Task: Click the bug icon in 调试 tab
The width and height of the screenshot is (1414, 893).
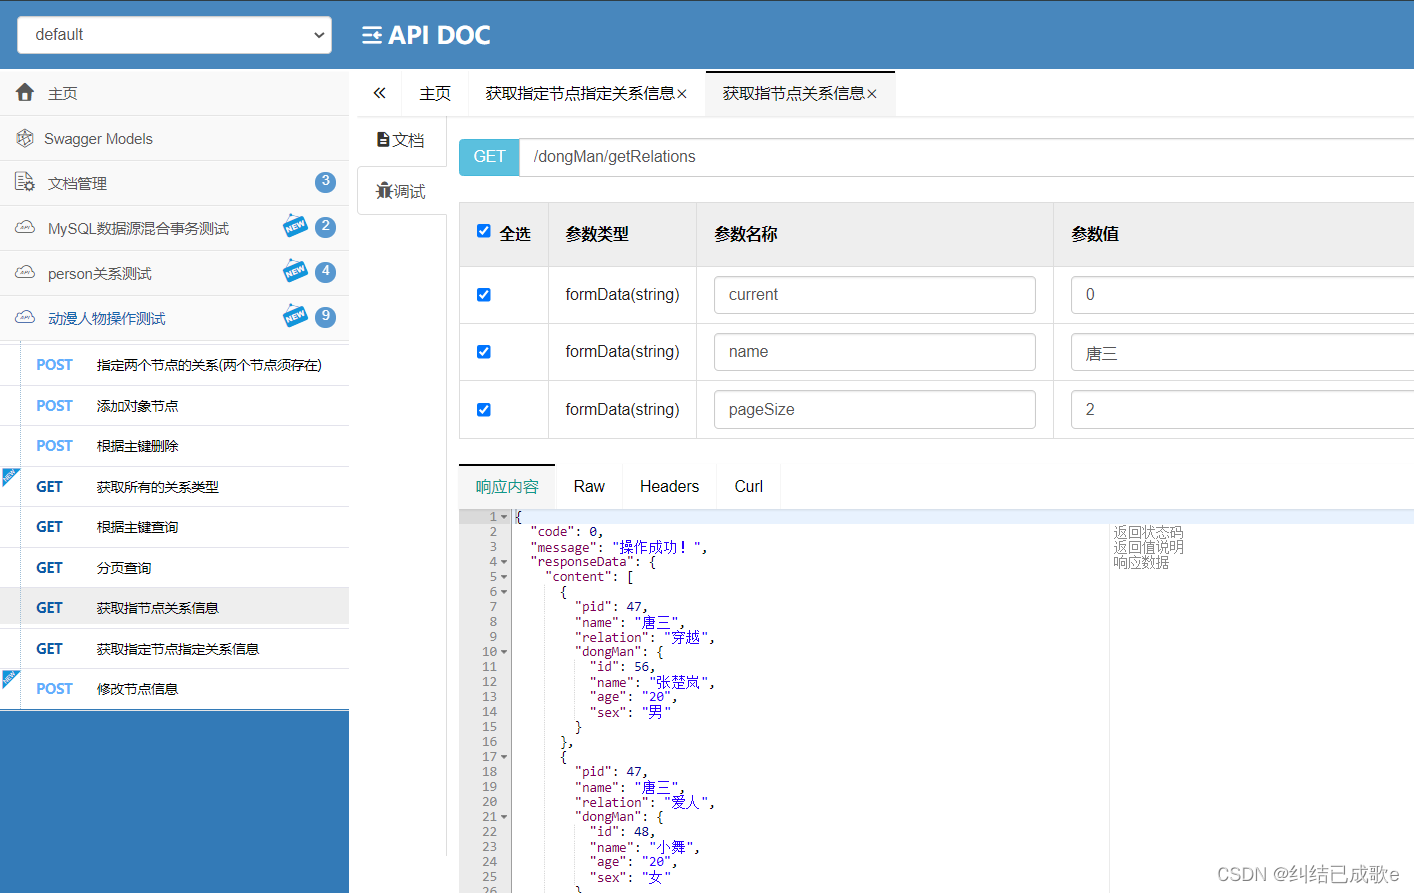Action: click(383, 190)
